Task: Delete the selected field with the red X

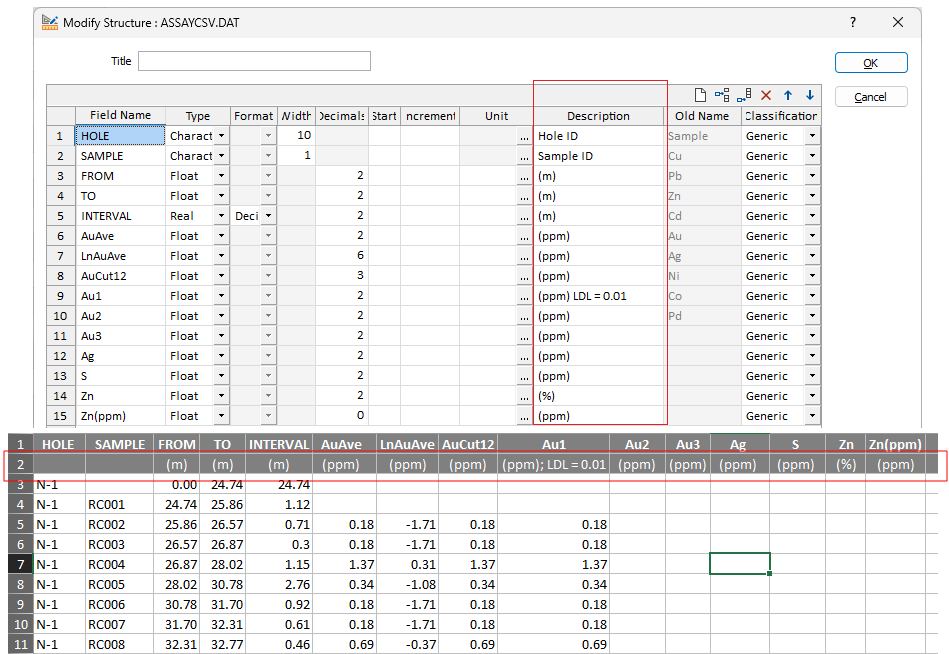Action: point(766,95)
